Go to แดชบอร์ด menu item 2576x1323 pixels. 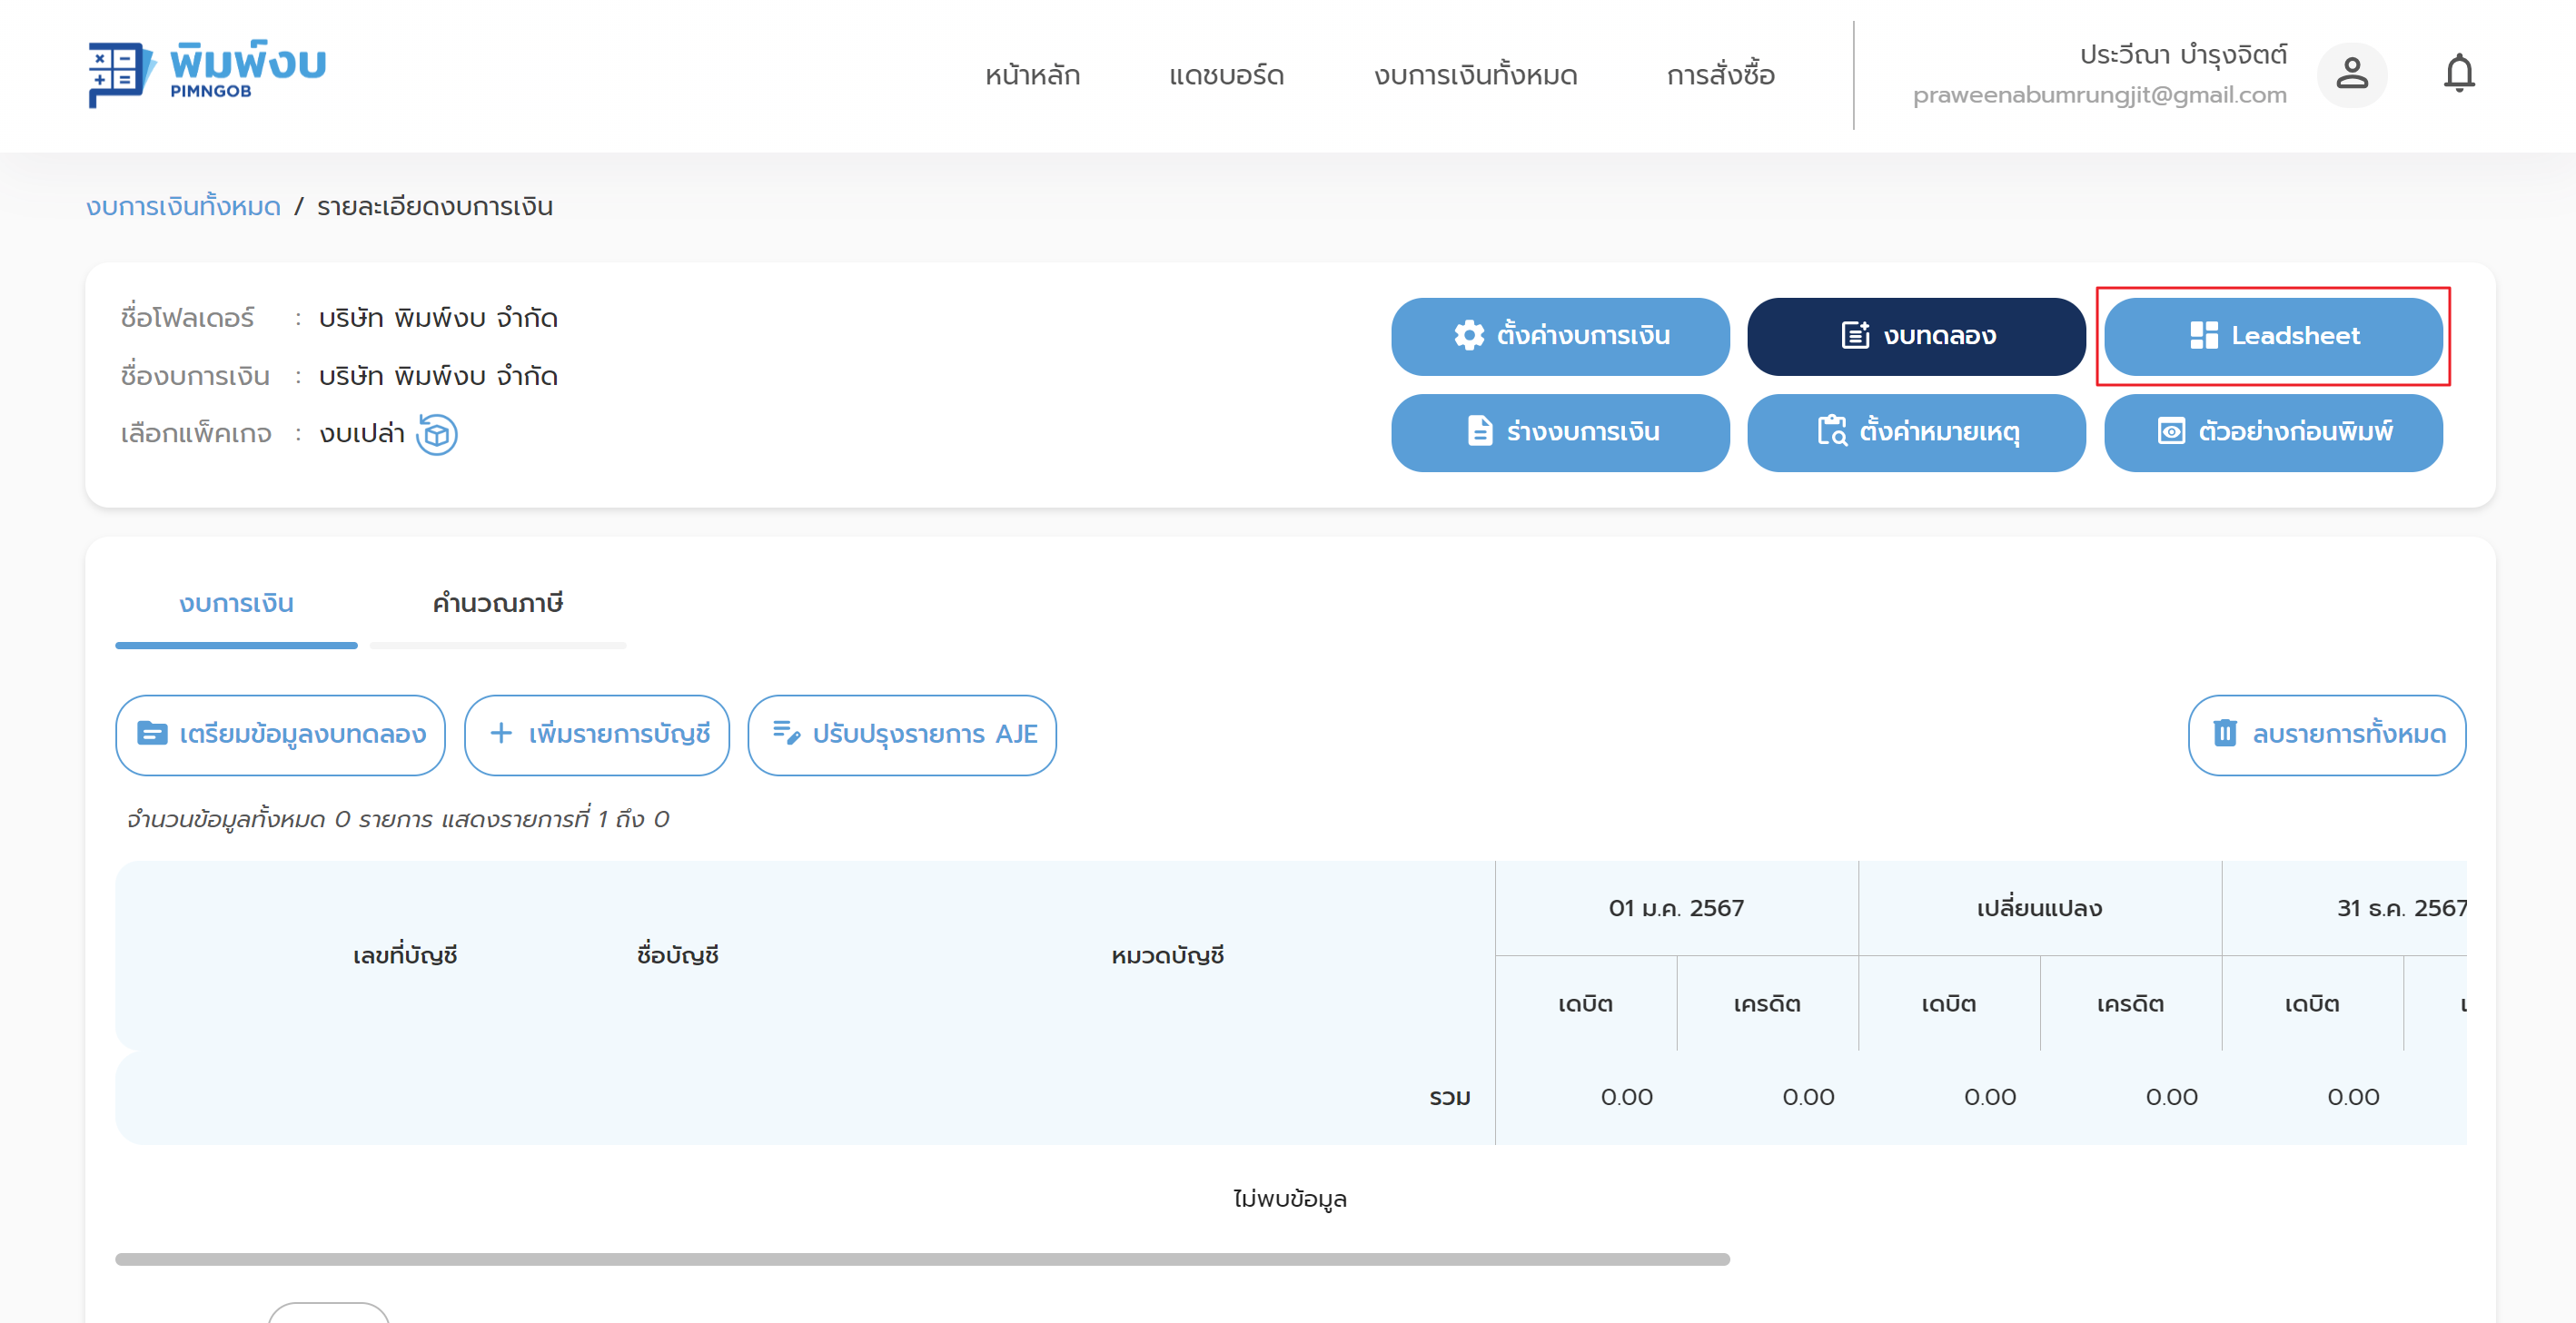tap(1226, 76)
